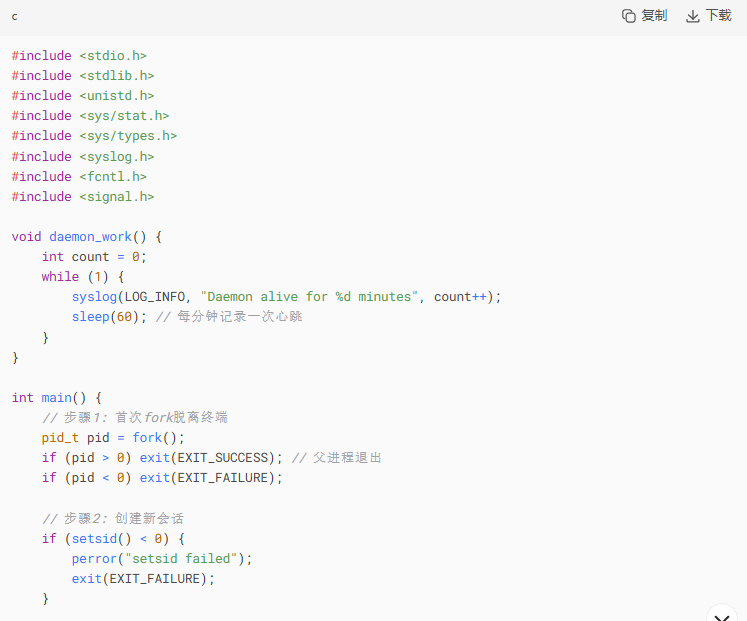
Task: Click the 下载 download label
Action: tap(718, 16)
